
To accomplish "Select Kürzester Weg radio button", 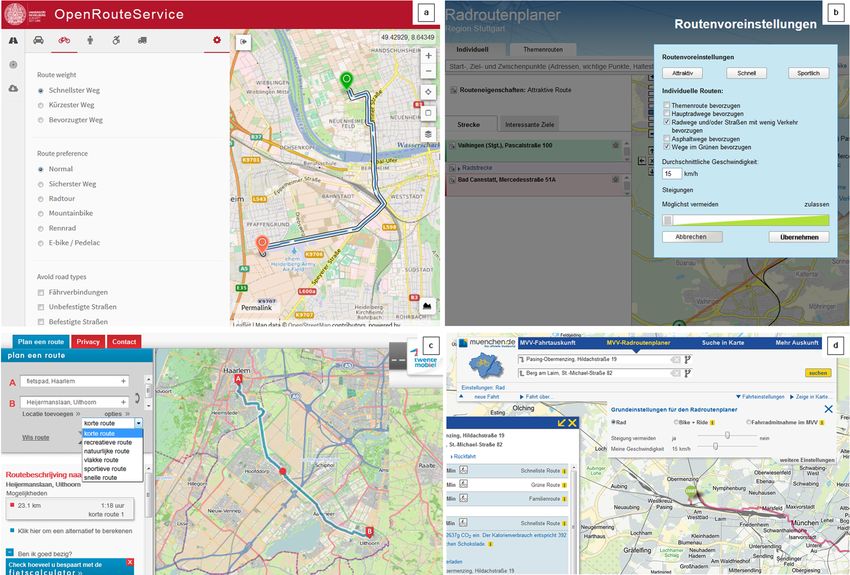I will pyautogui.click(x=41, y=105).
